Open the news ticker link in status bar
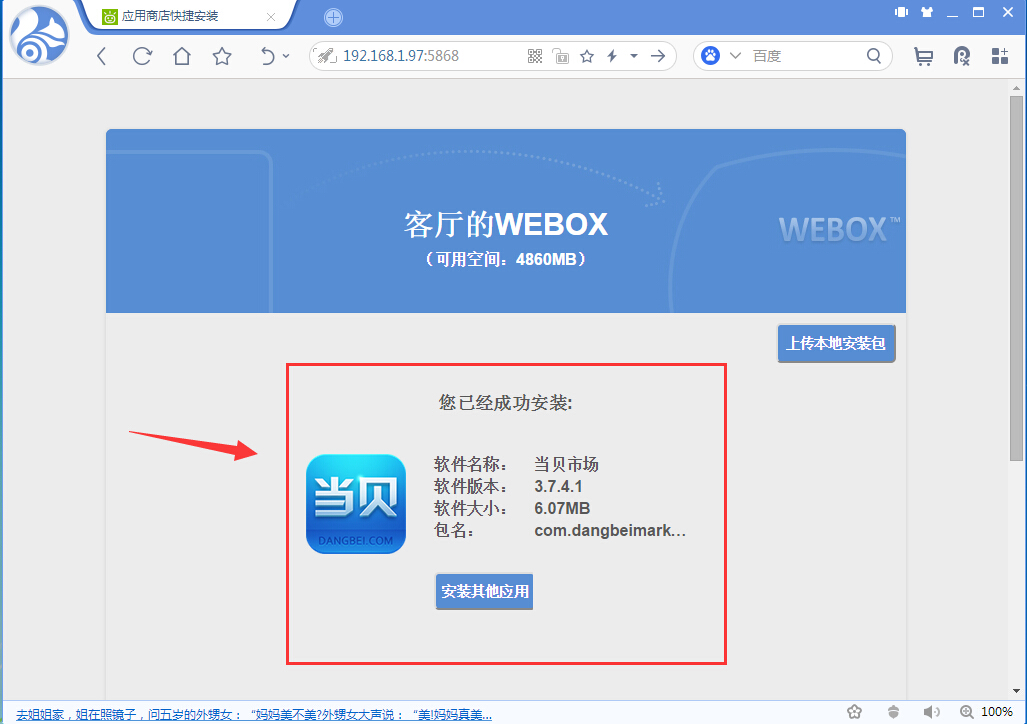The image size is (1027, 724). pyautogui.click(x=254, y=714)
